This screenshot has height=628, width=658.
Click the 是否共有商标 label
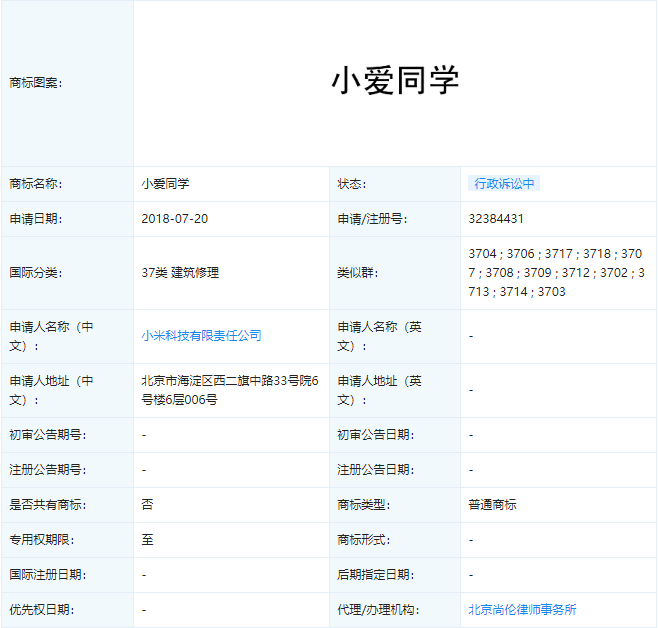coord(48,505)
